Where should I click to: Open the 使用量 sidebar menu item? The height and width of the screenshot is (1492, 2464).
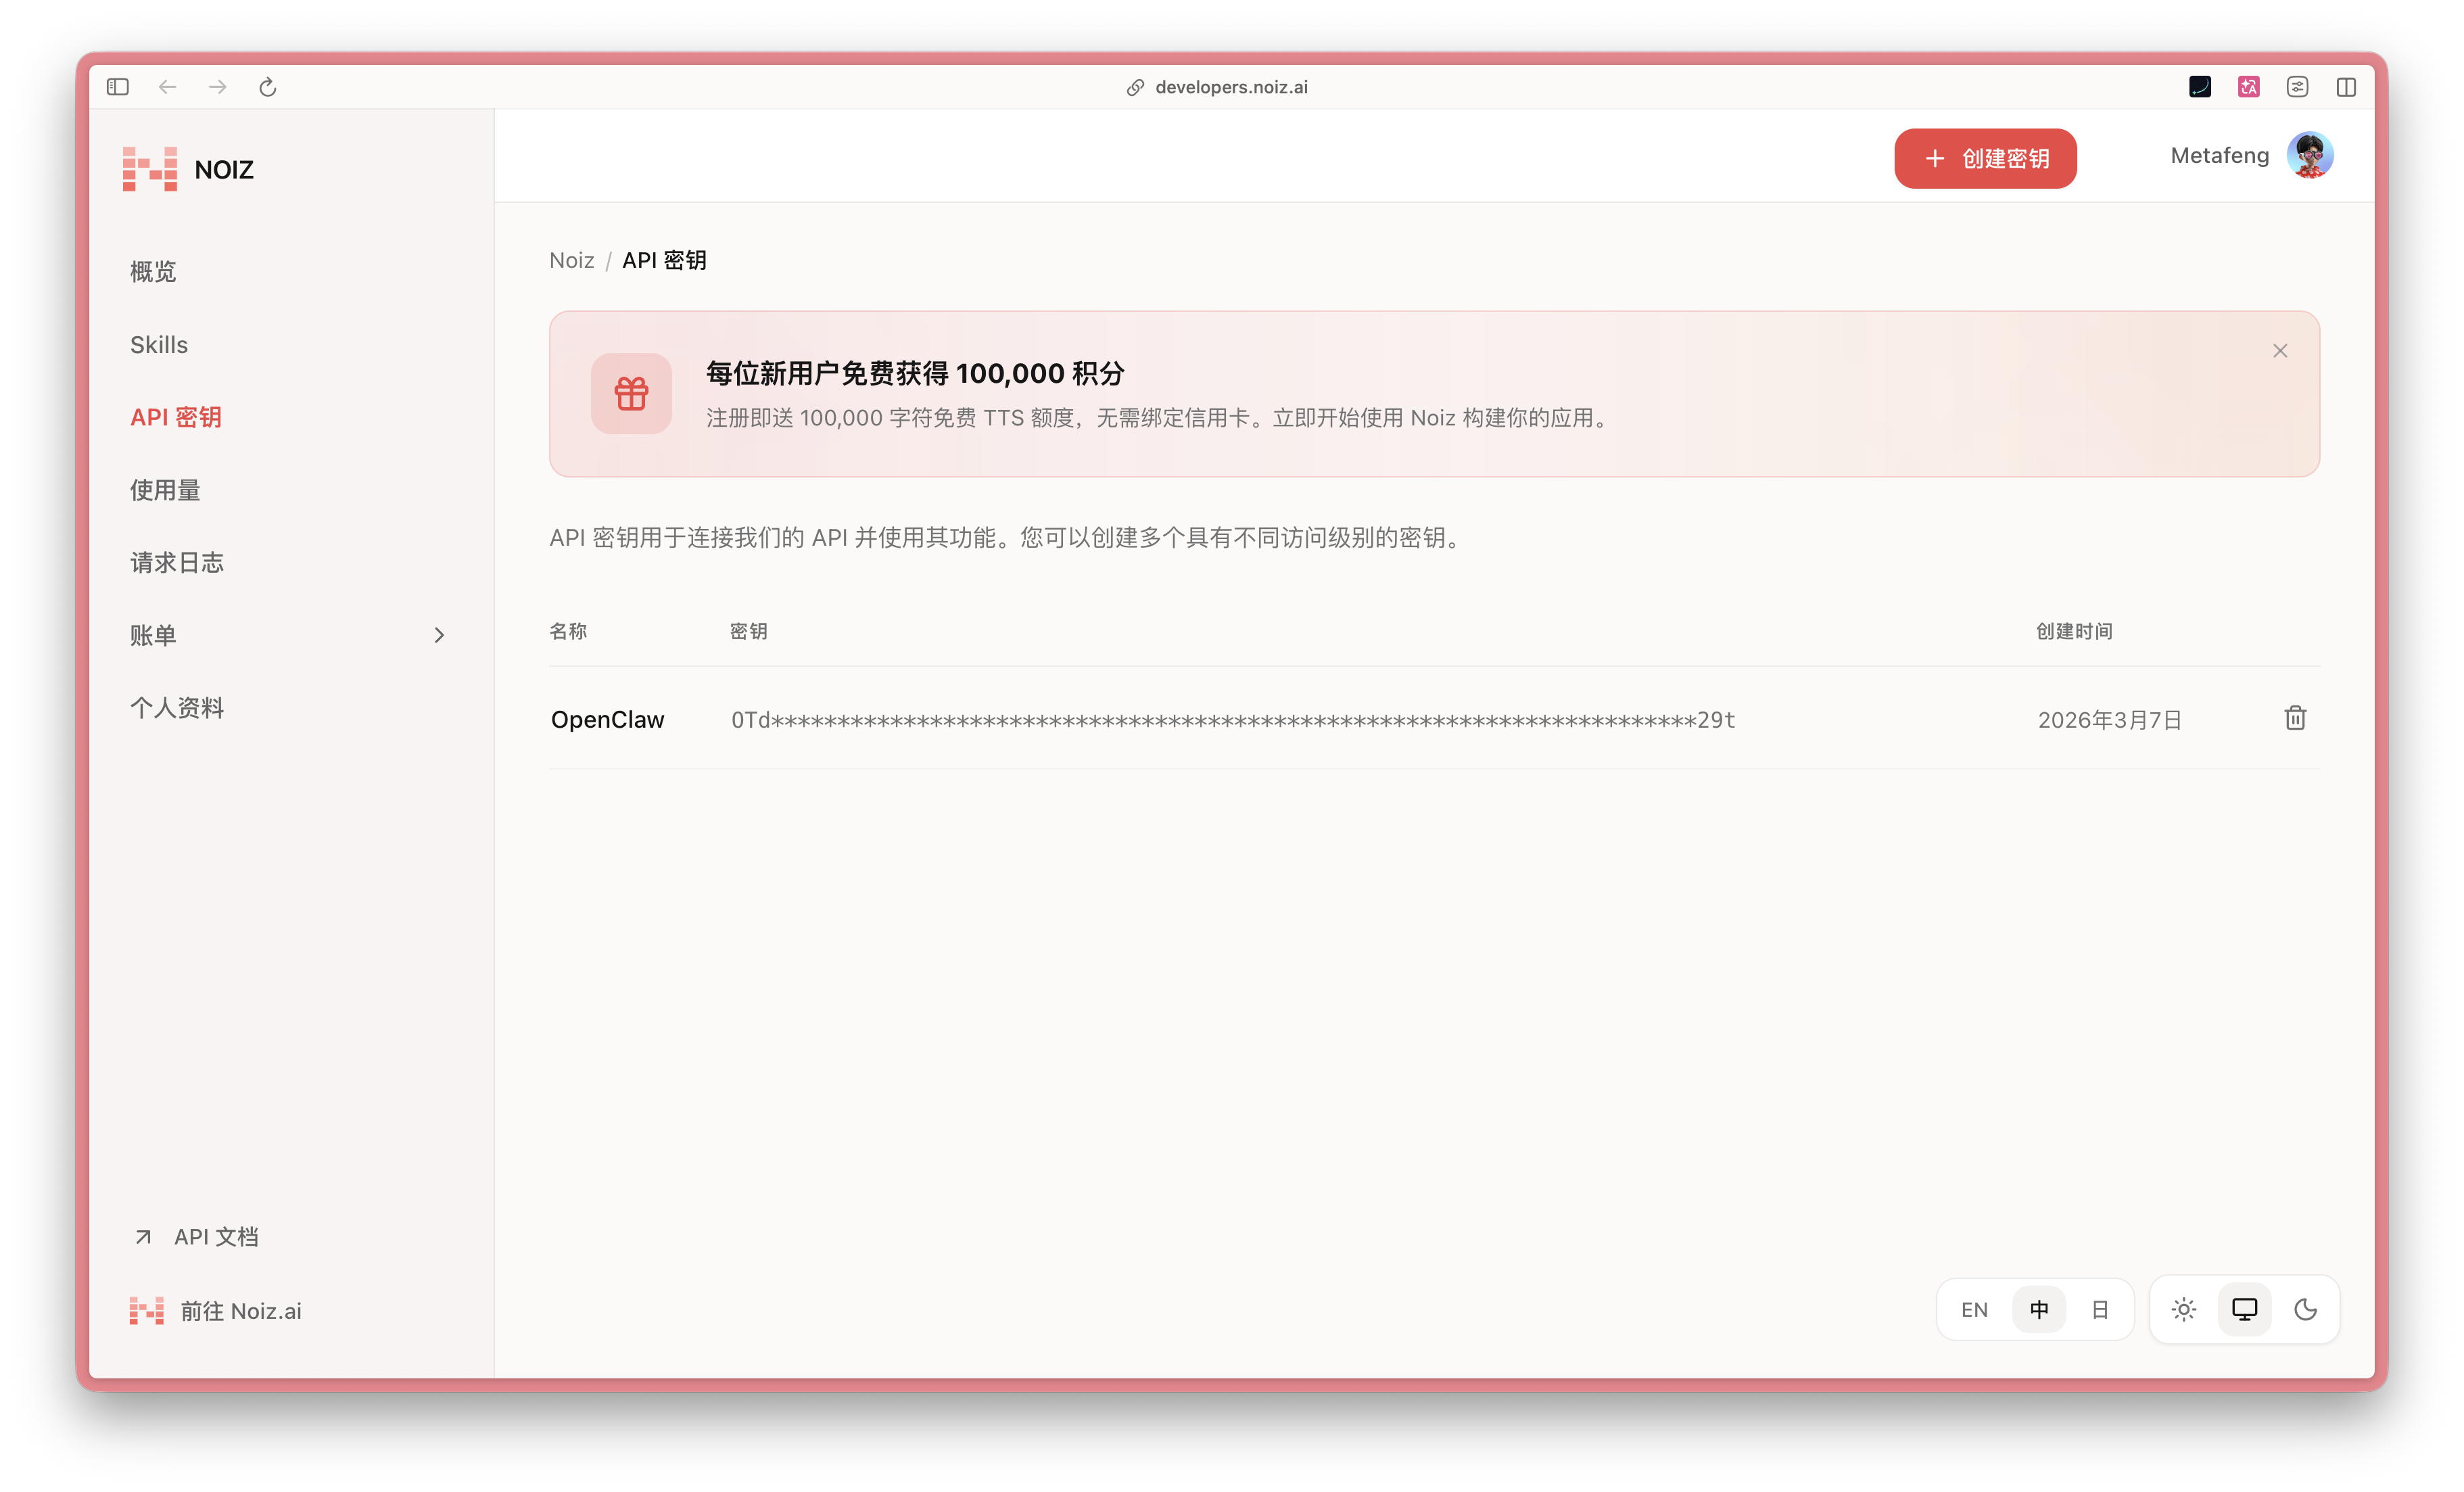tap(165, 490)
